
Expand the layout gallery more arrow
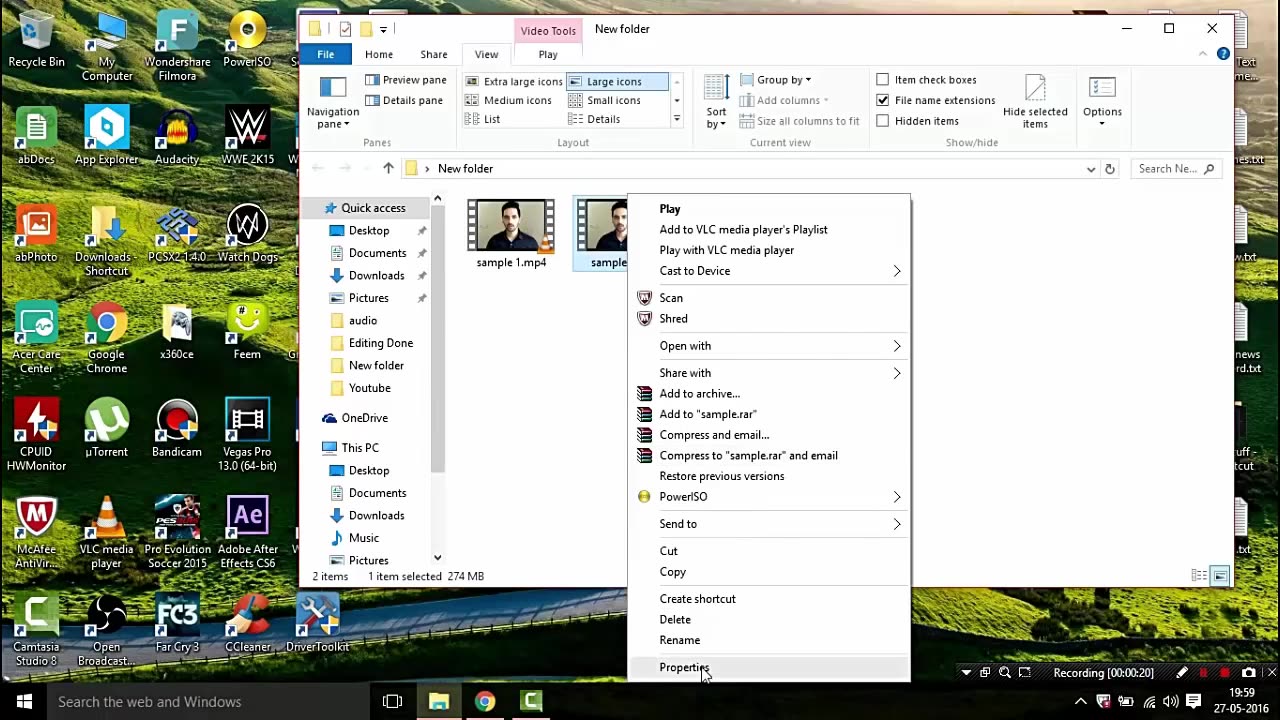pyautogui.click(x=677, y=119)
